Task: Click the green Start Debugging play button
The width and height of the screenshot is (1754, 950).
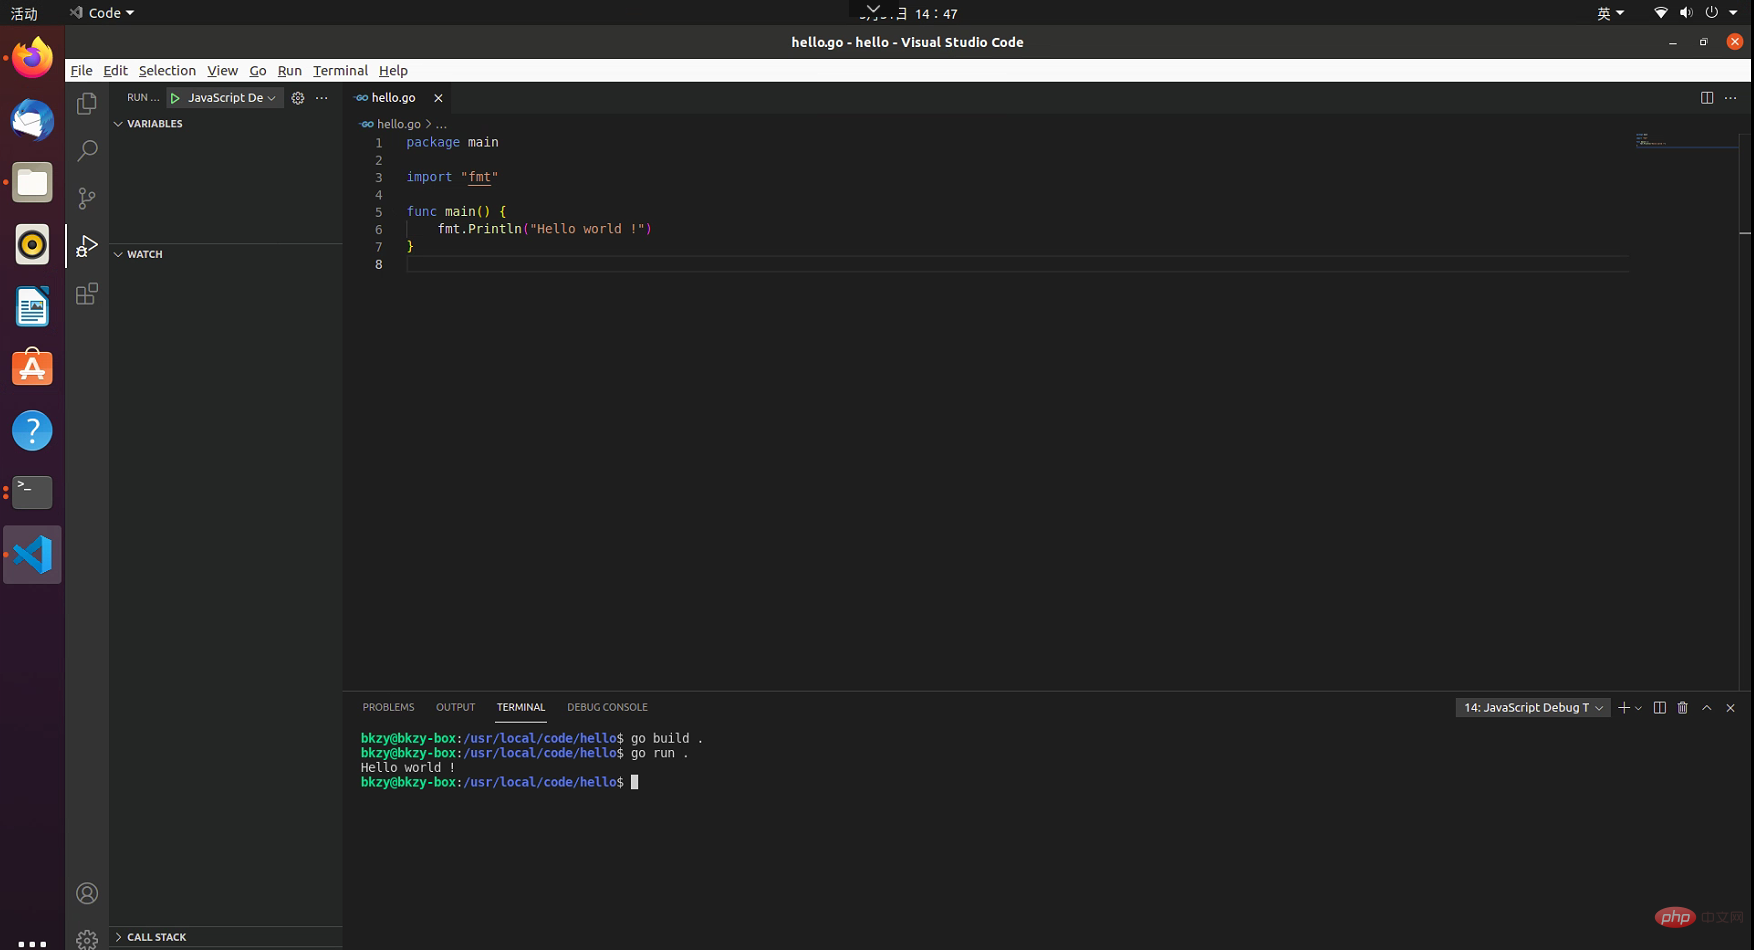Action: pos(175,98)
